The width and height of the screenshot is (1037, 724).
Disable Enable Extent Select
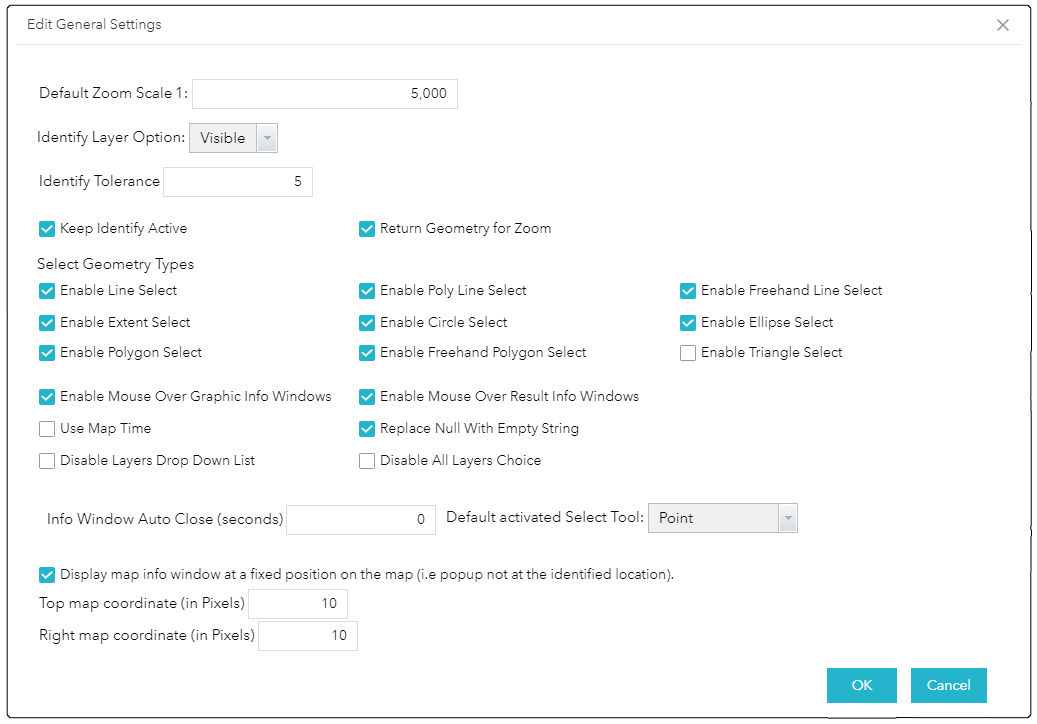(x=46, y=322)
